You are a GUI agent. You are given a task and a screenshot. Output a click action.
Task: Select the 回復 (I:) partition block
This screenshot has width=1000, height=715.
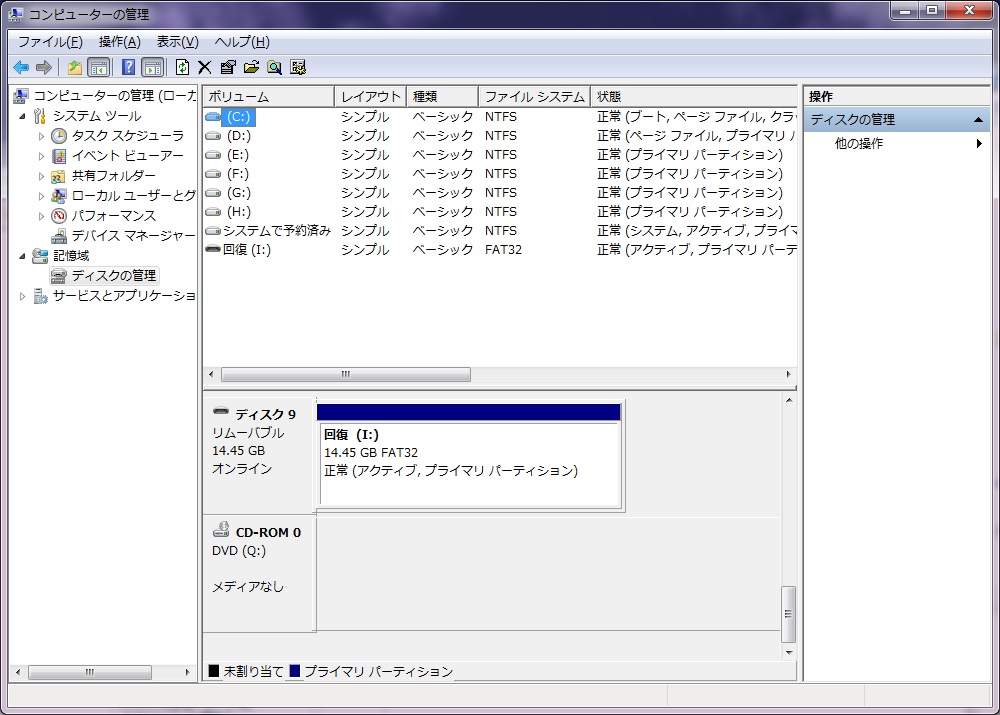click(469, 457)
